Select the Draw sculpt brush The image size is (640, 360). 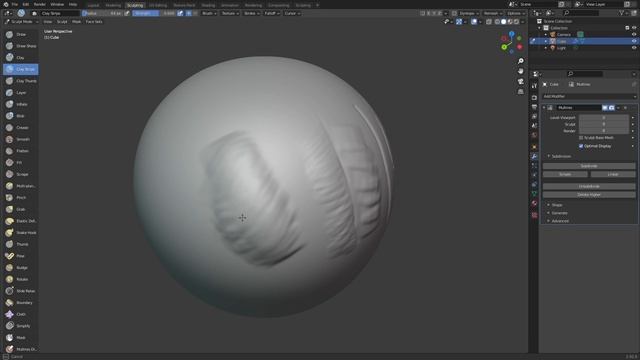20,35
